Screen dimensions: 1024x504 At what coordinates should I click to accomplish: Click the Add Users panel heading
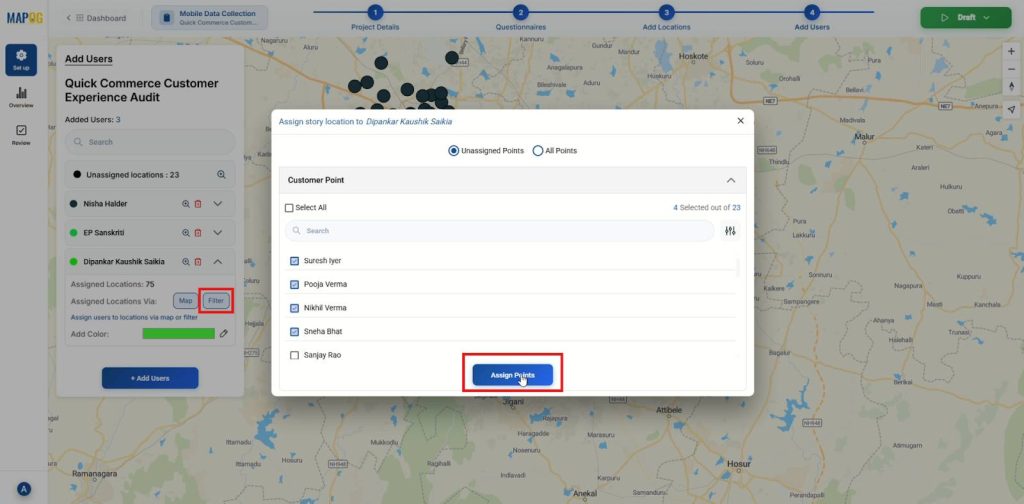88,59
